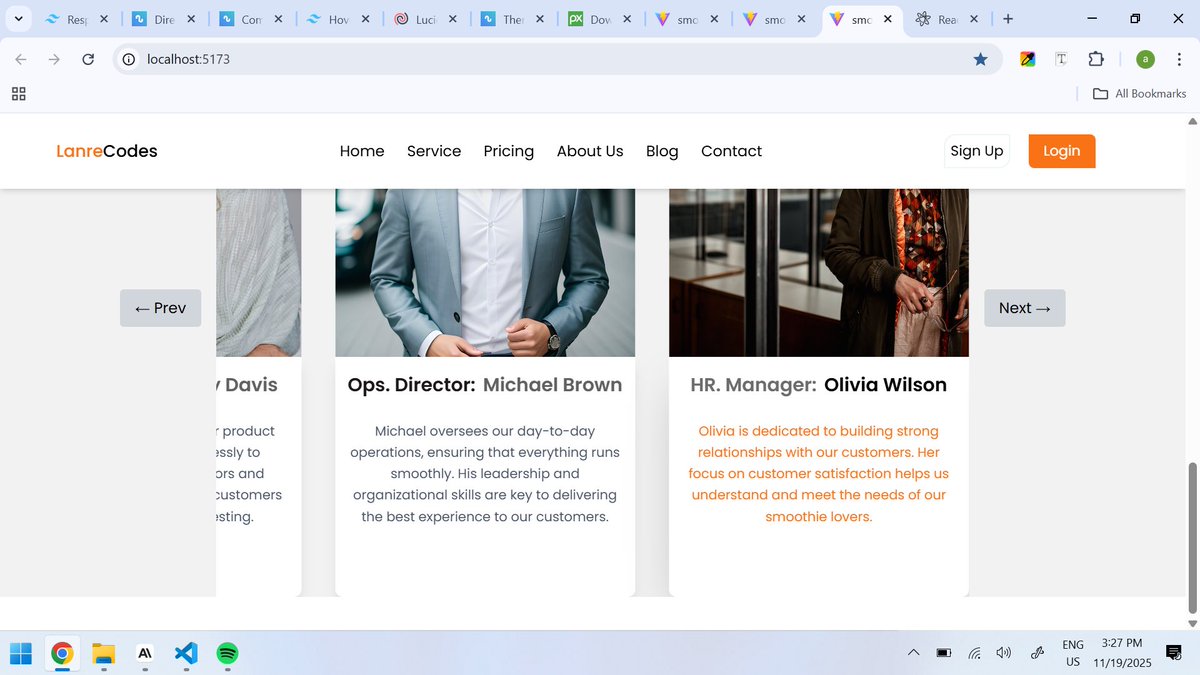Click Olivia Wilson's photo
1200x675 pixels.
[819, 272]
